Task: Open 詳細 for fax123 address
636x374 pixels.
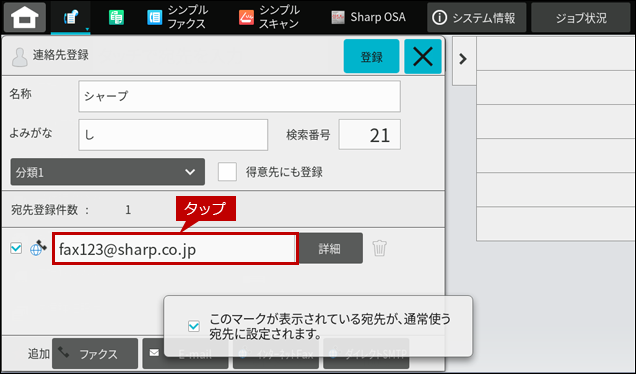Action: click(x=331, y=248)
